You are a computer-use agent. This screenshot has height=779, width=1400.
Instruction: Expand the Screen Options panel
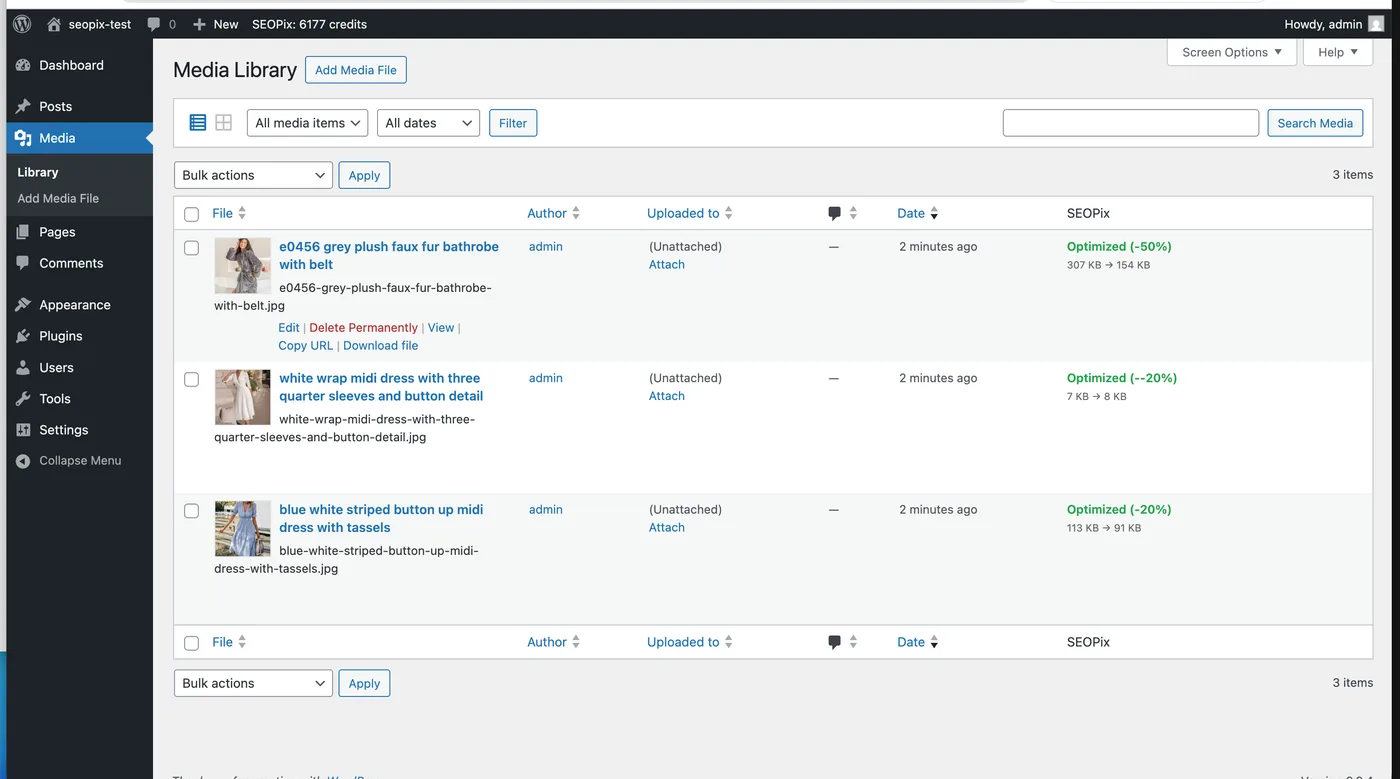click(x=1231, y=52)
